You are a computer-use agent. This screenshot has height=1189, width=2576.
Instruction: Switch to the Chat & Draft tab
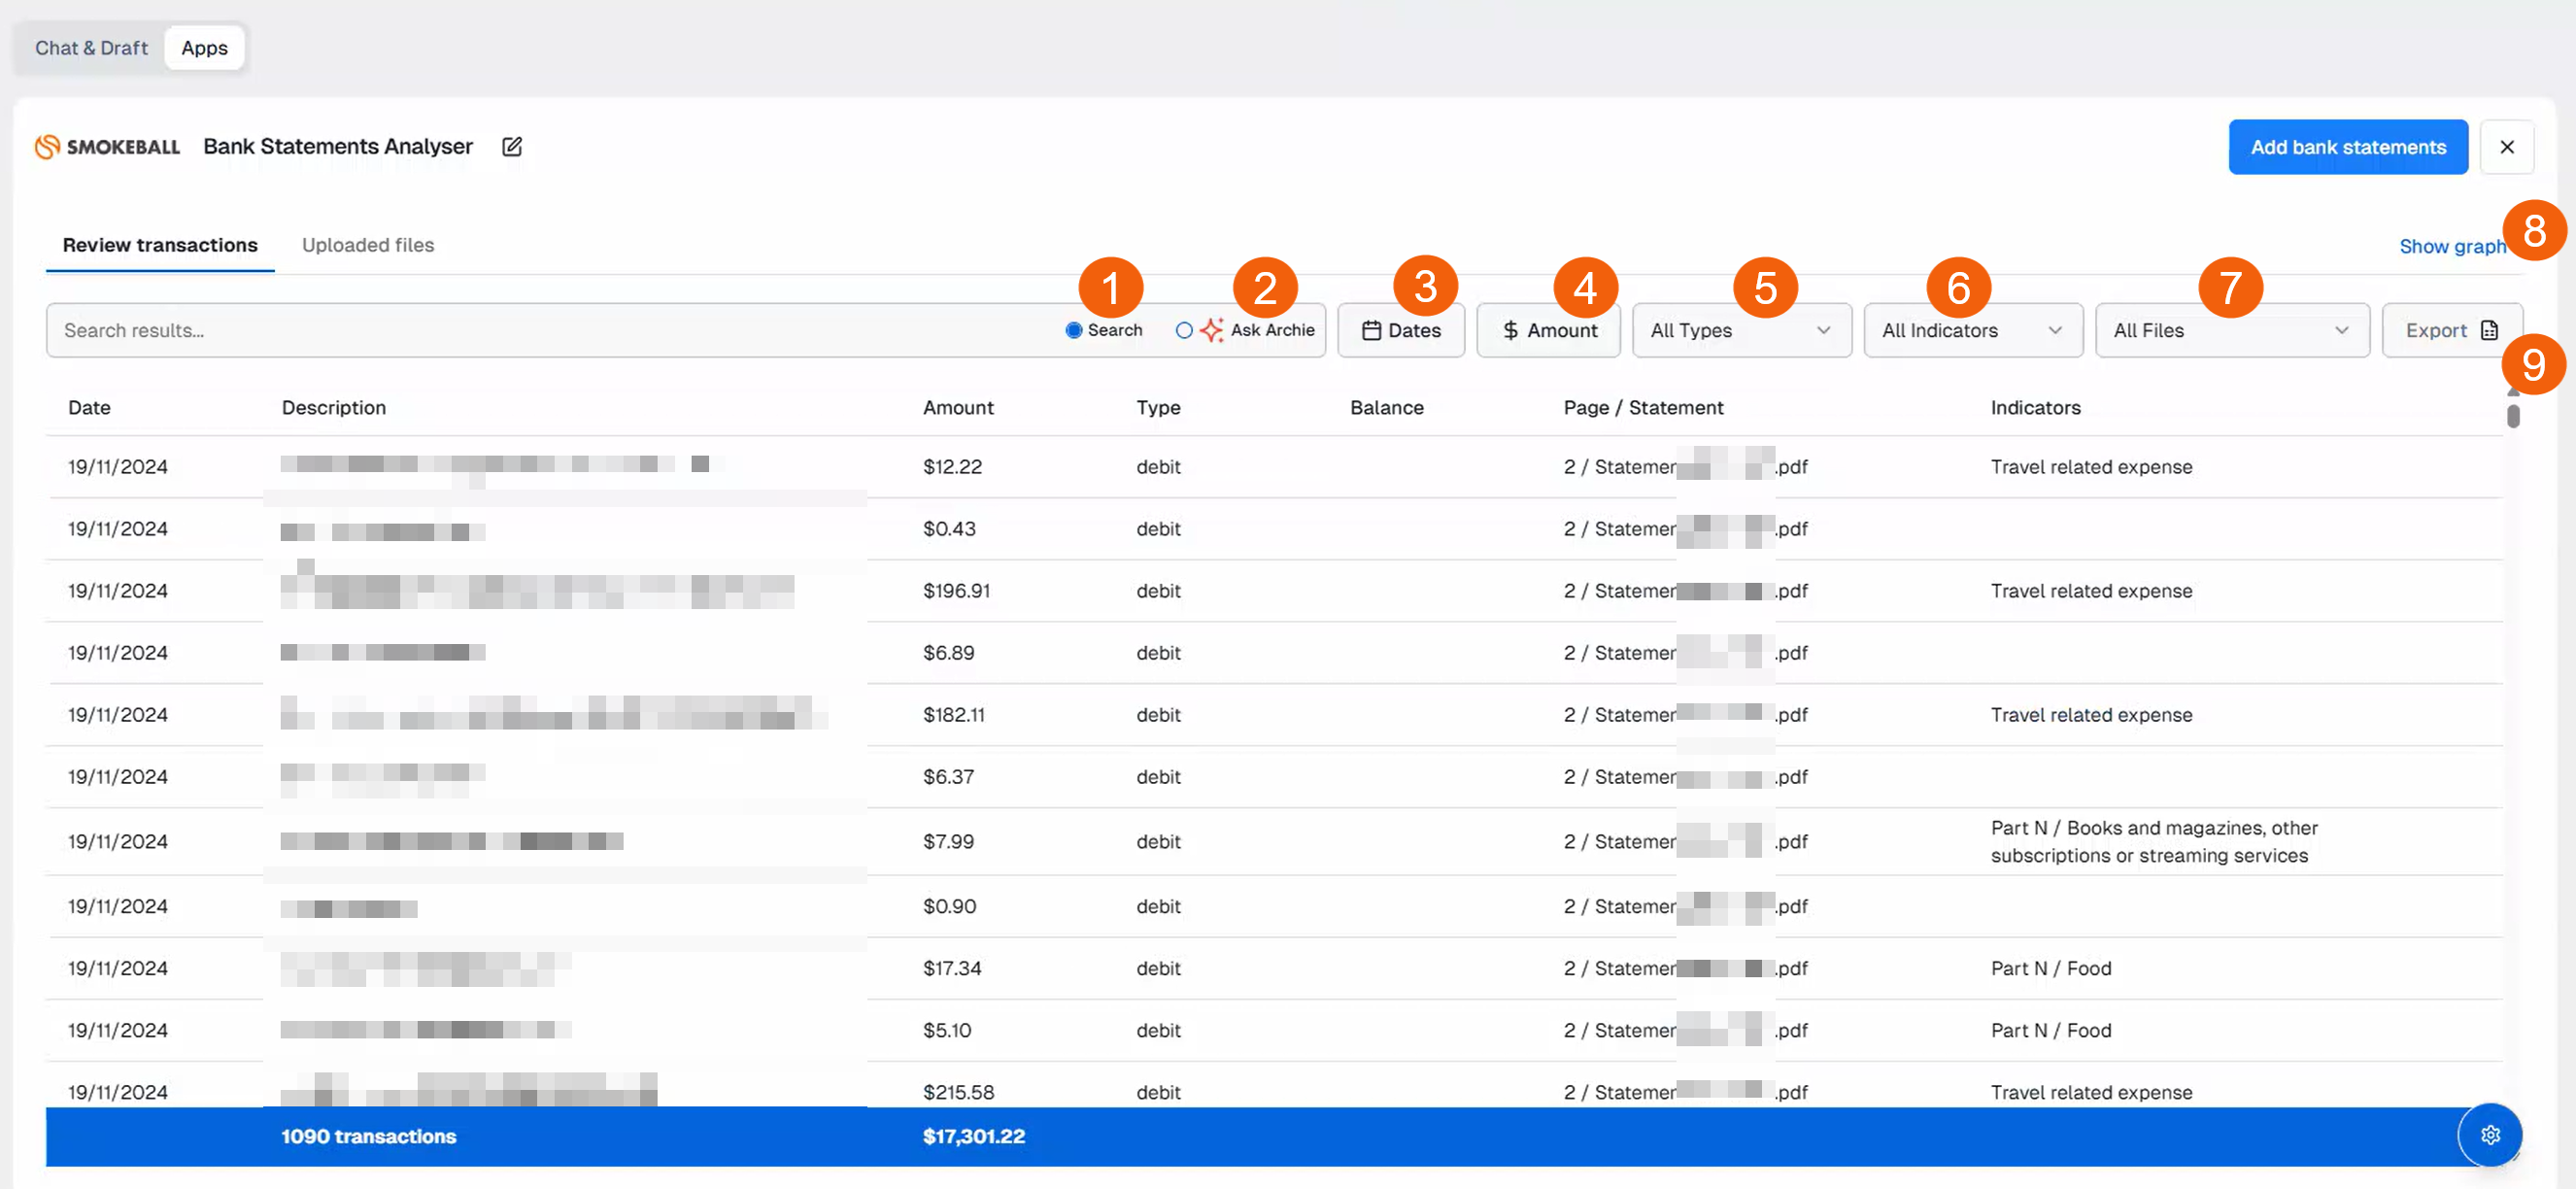pos(91,48)
